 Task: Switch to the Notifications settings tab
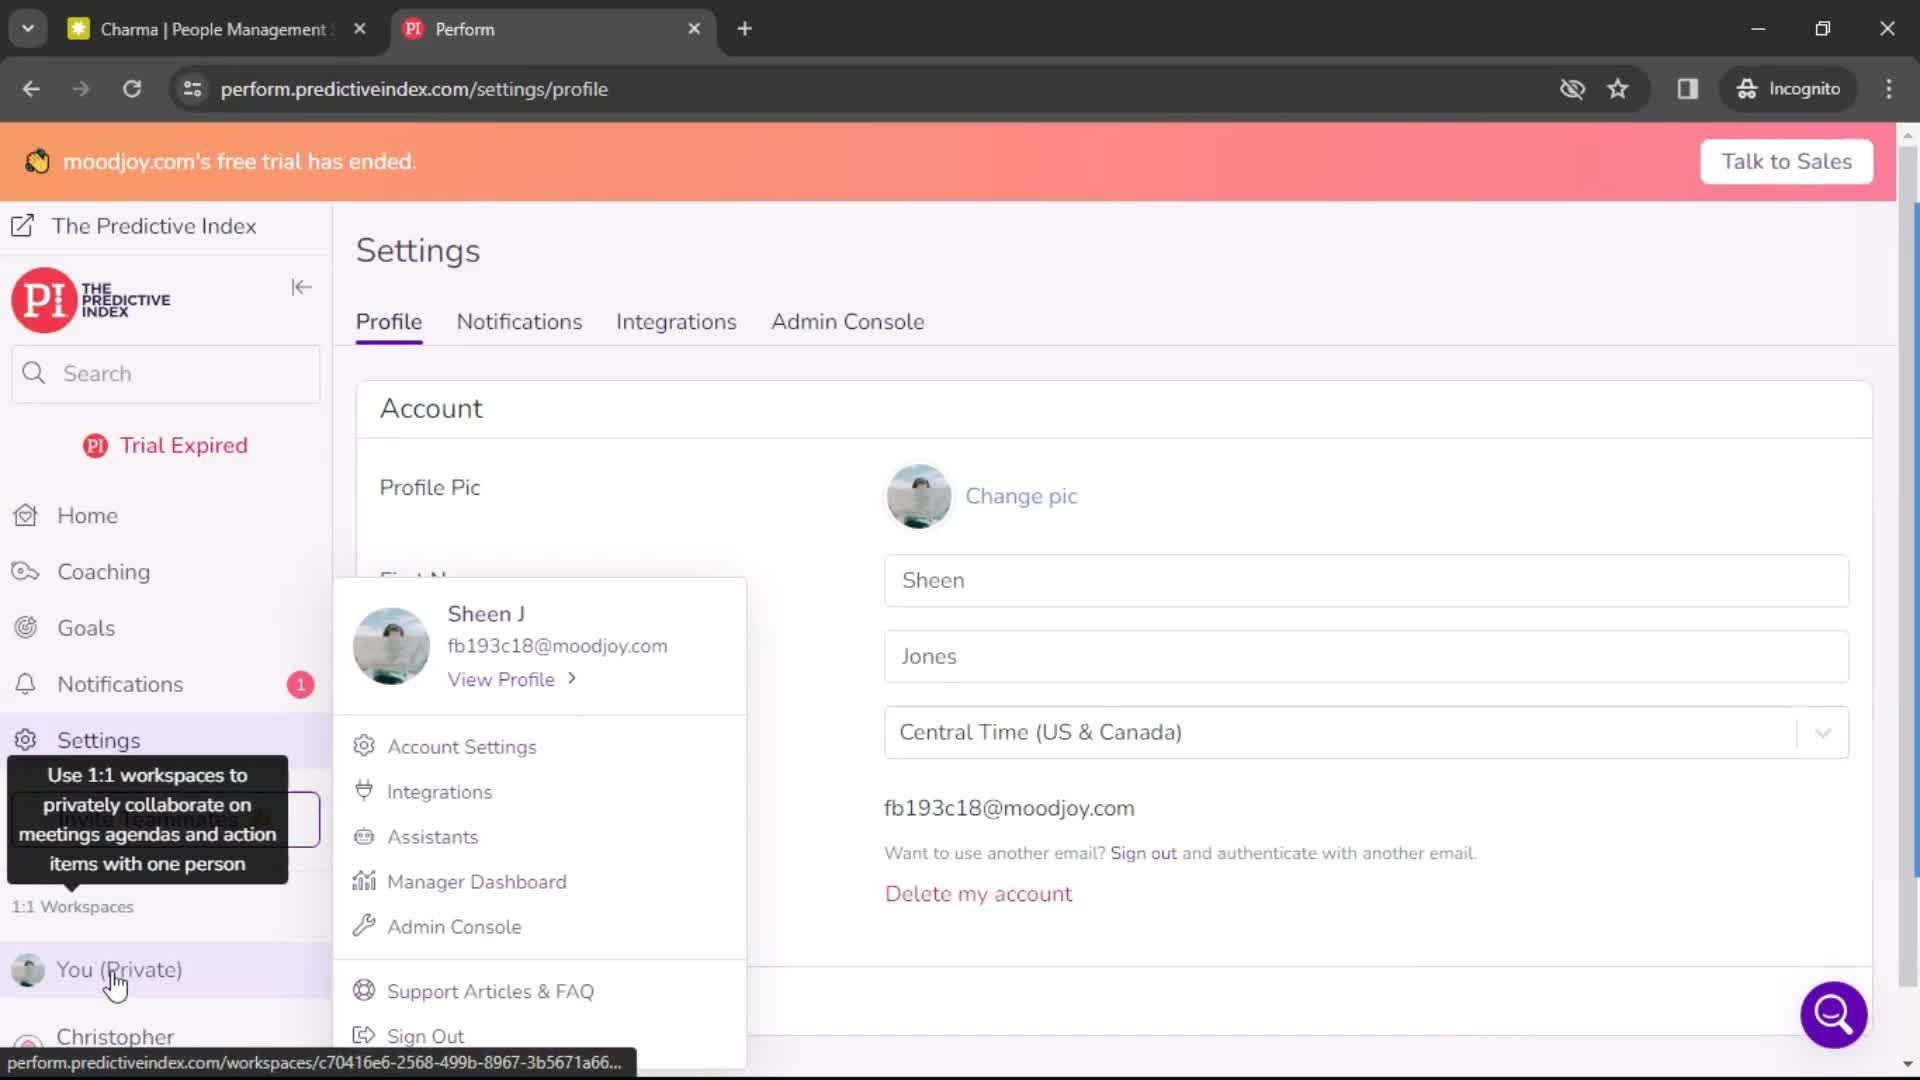pyautogui.click(x=519, y=322)
